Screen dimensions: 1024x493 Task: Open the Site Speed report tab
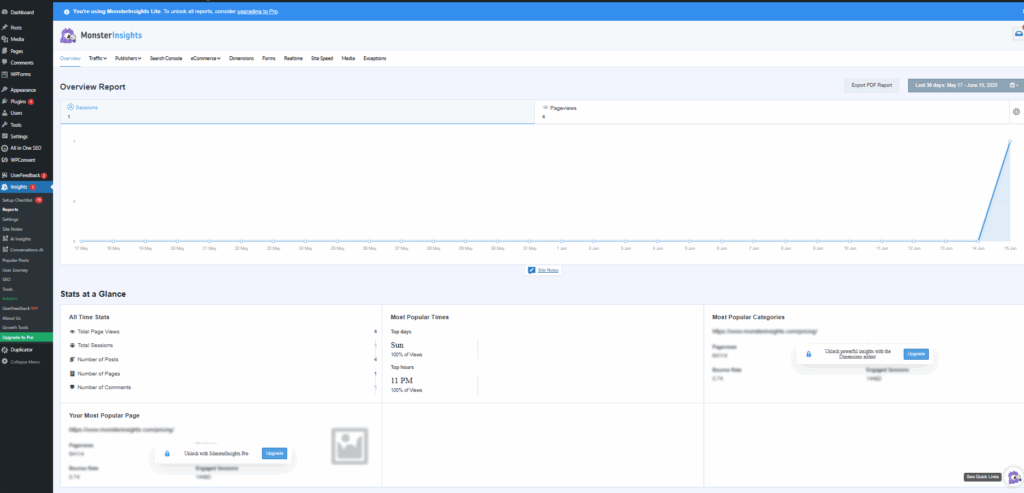tap(322, 58)
